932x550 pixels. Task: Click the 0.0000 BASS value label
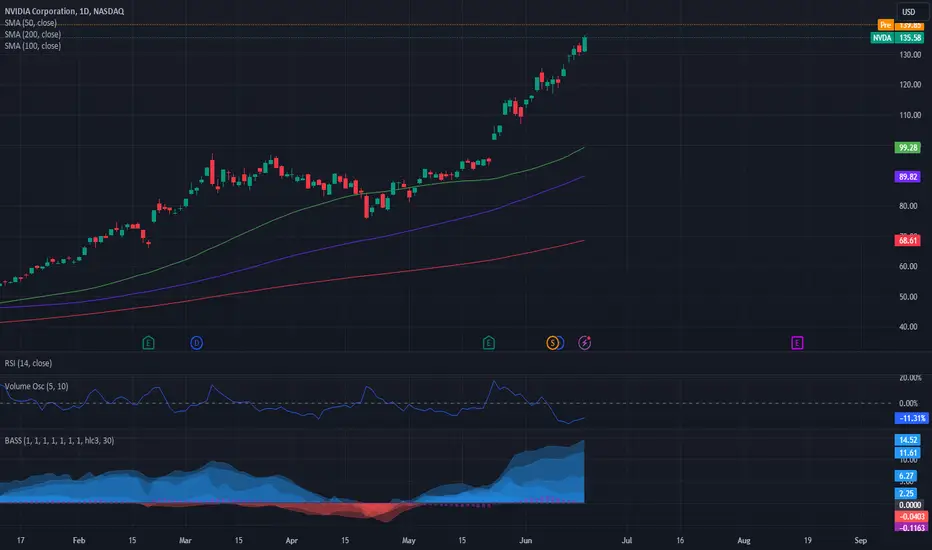click(x=909, y=505)
